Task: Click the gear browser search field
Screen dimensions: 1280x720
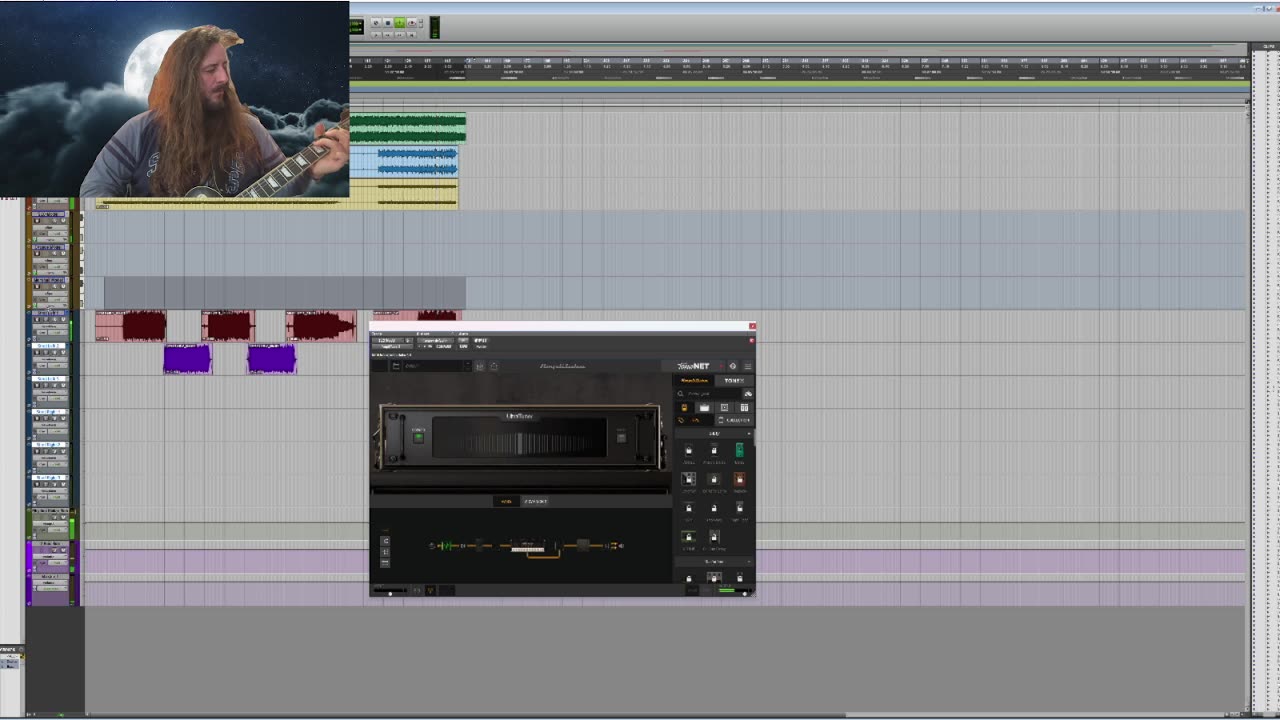Action: tap(709, 394)
